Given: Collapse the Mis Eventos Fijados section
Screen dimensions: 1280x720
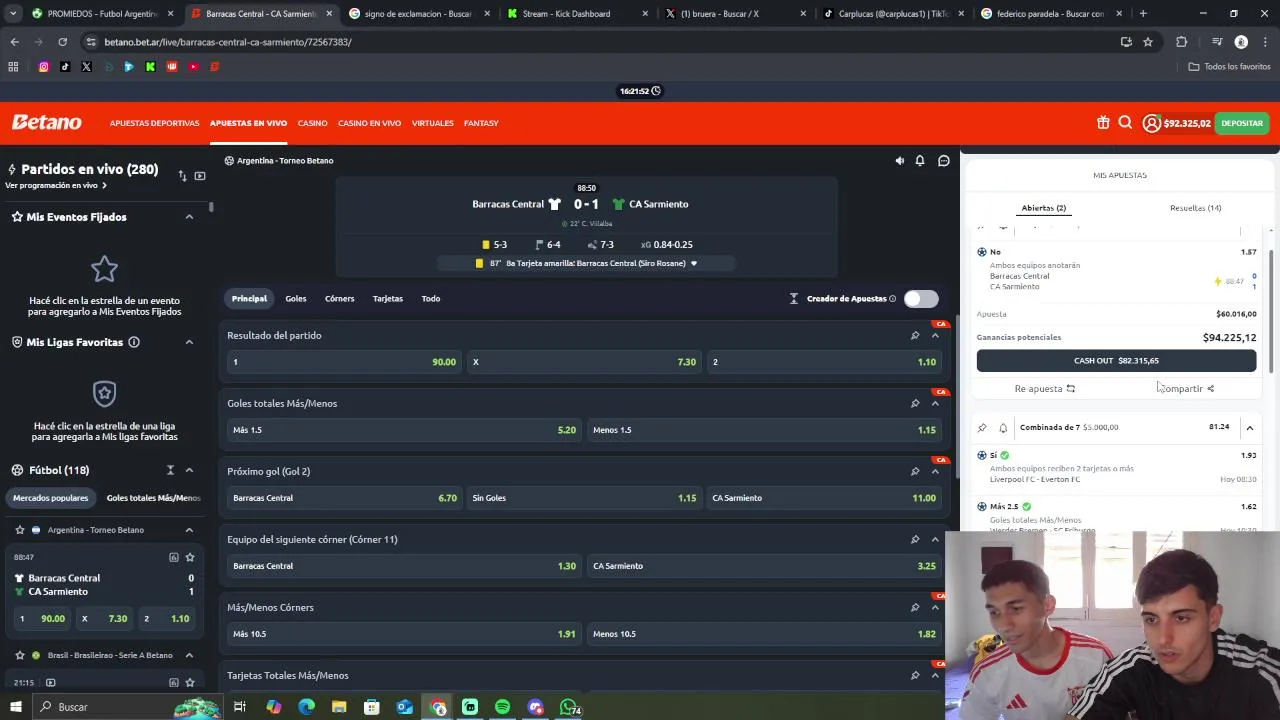Looking at the screenshot, I should (x=189, y=217).
